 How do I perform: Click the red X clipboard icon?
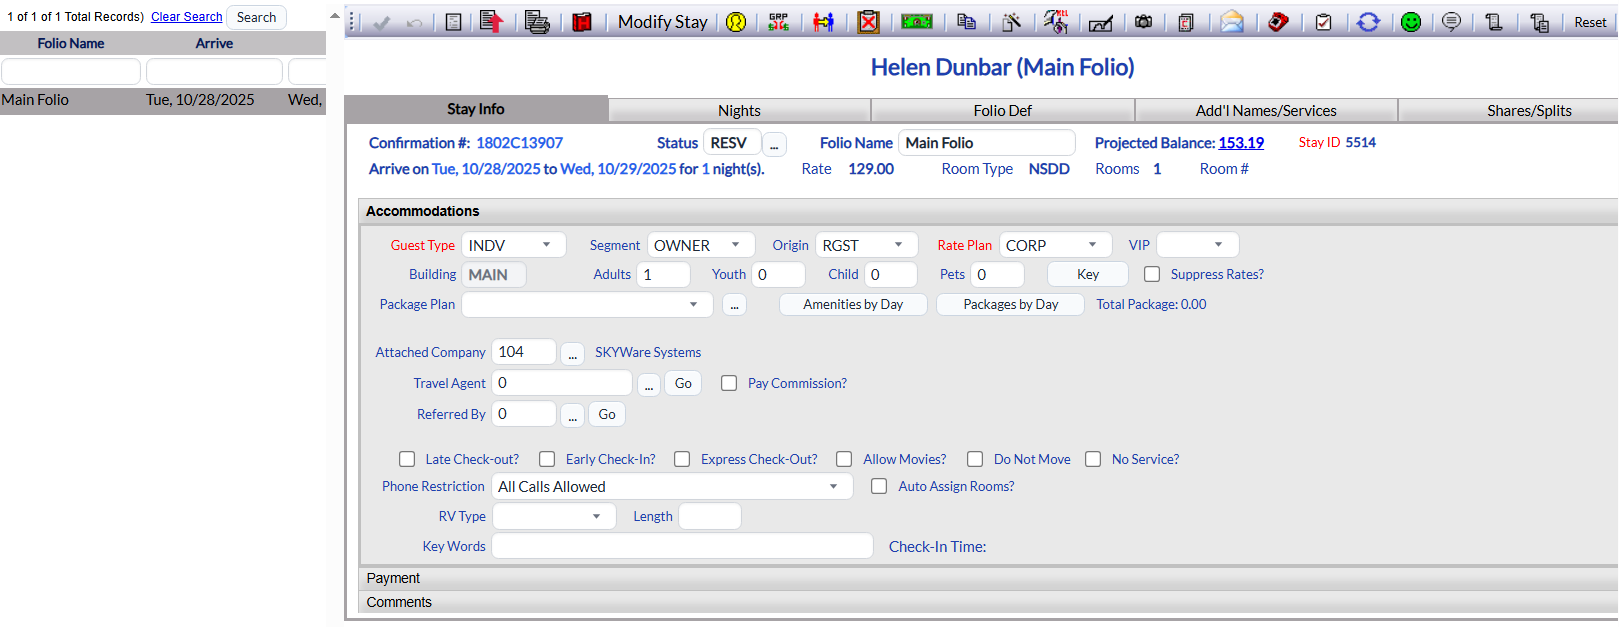869,22
